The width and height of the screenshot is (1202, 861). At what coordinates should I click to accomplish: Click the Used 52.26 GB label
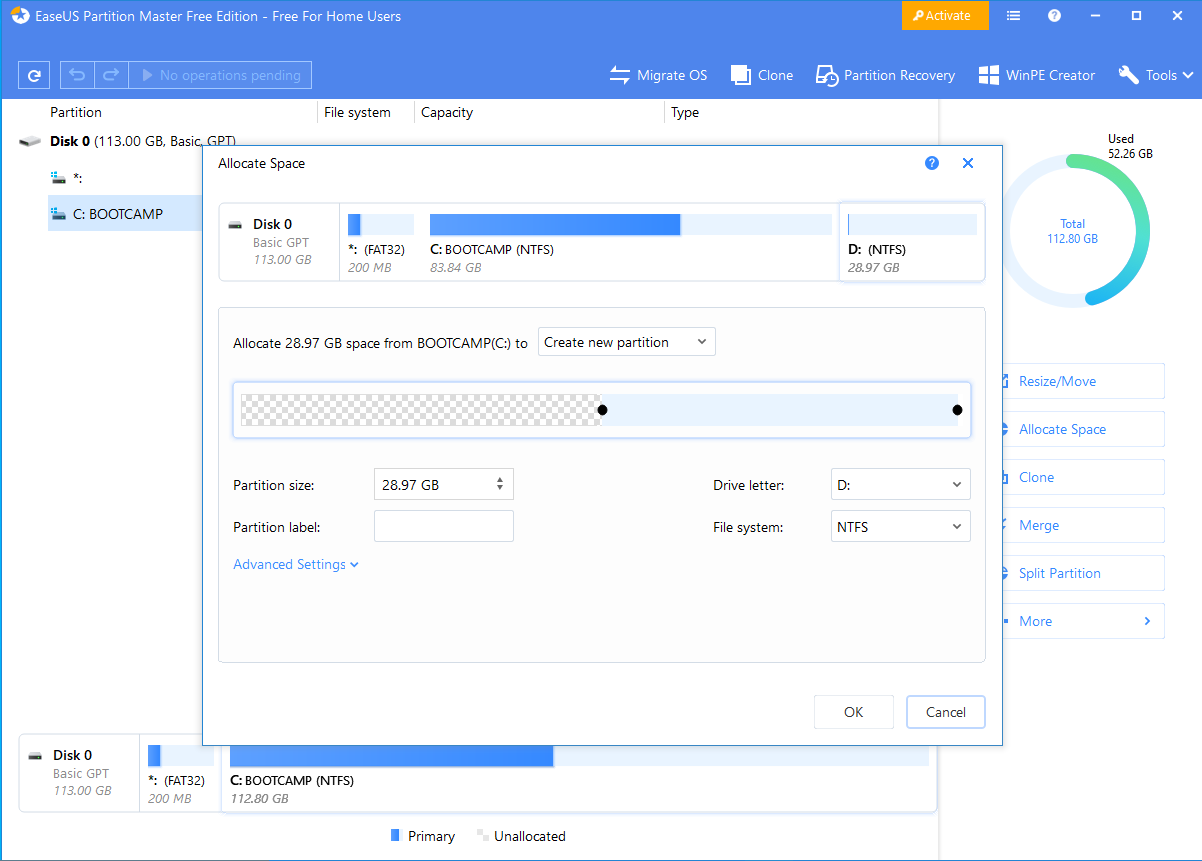[1130, 146]
